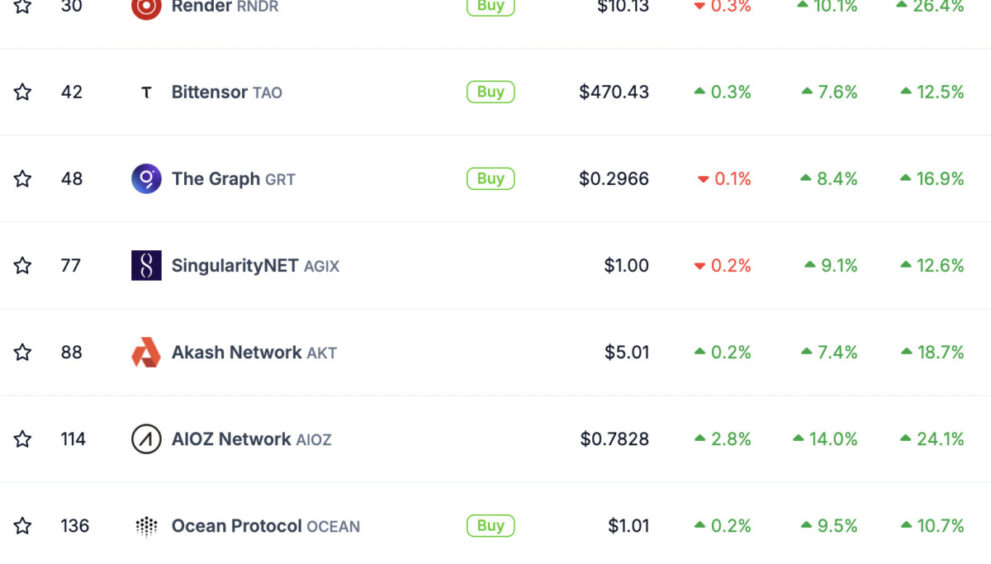Click the SingularityNET logo icon

[x=146, y=266]
